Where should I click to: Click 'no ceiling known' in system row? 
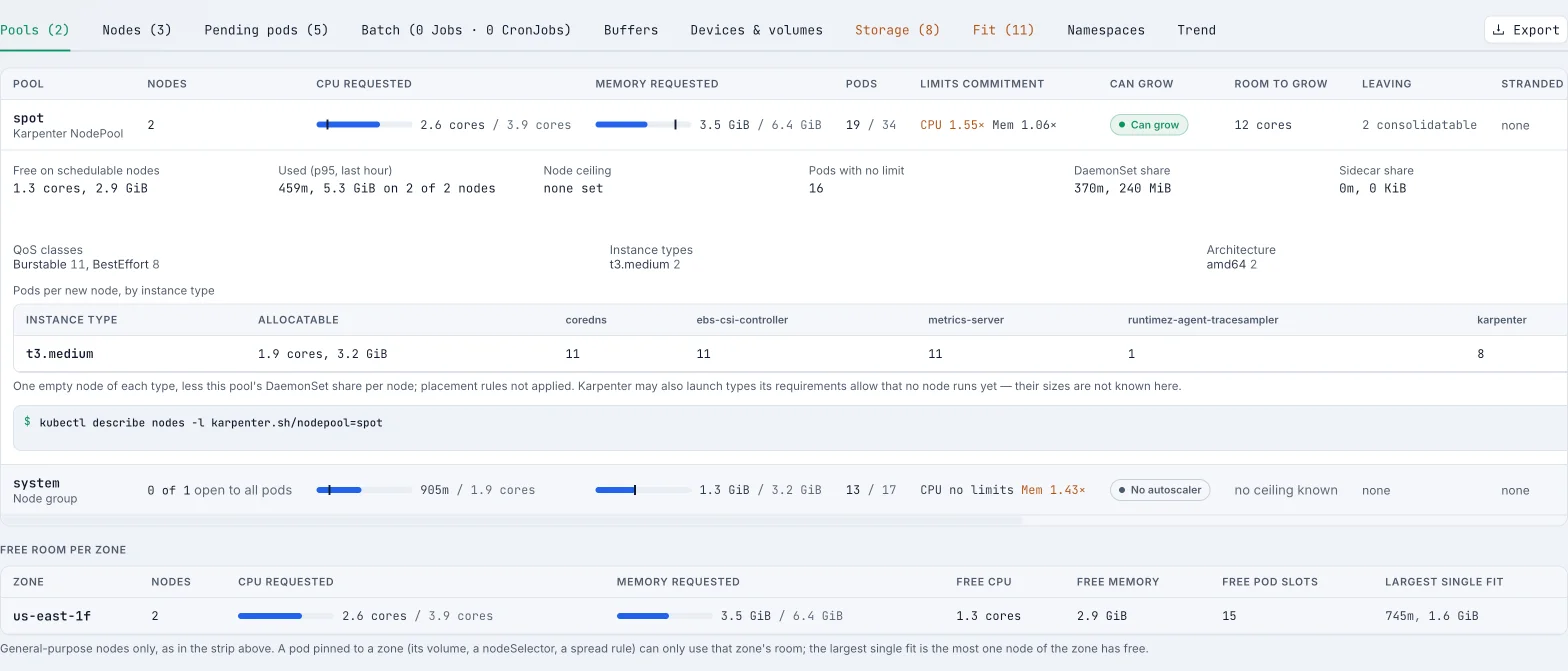1286,490
